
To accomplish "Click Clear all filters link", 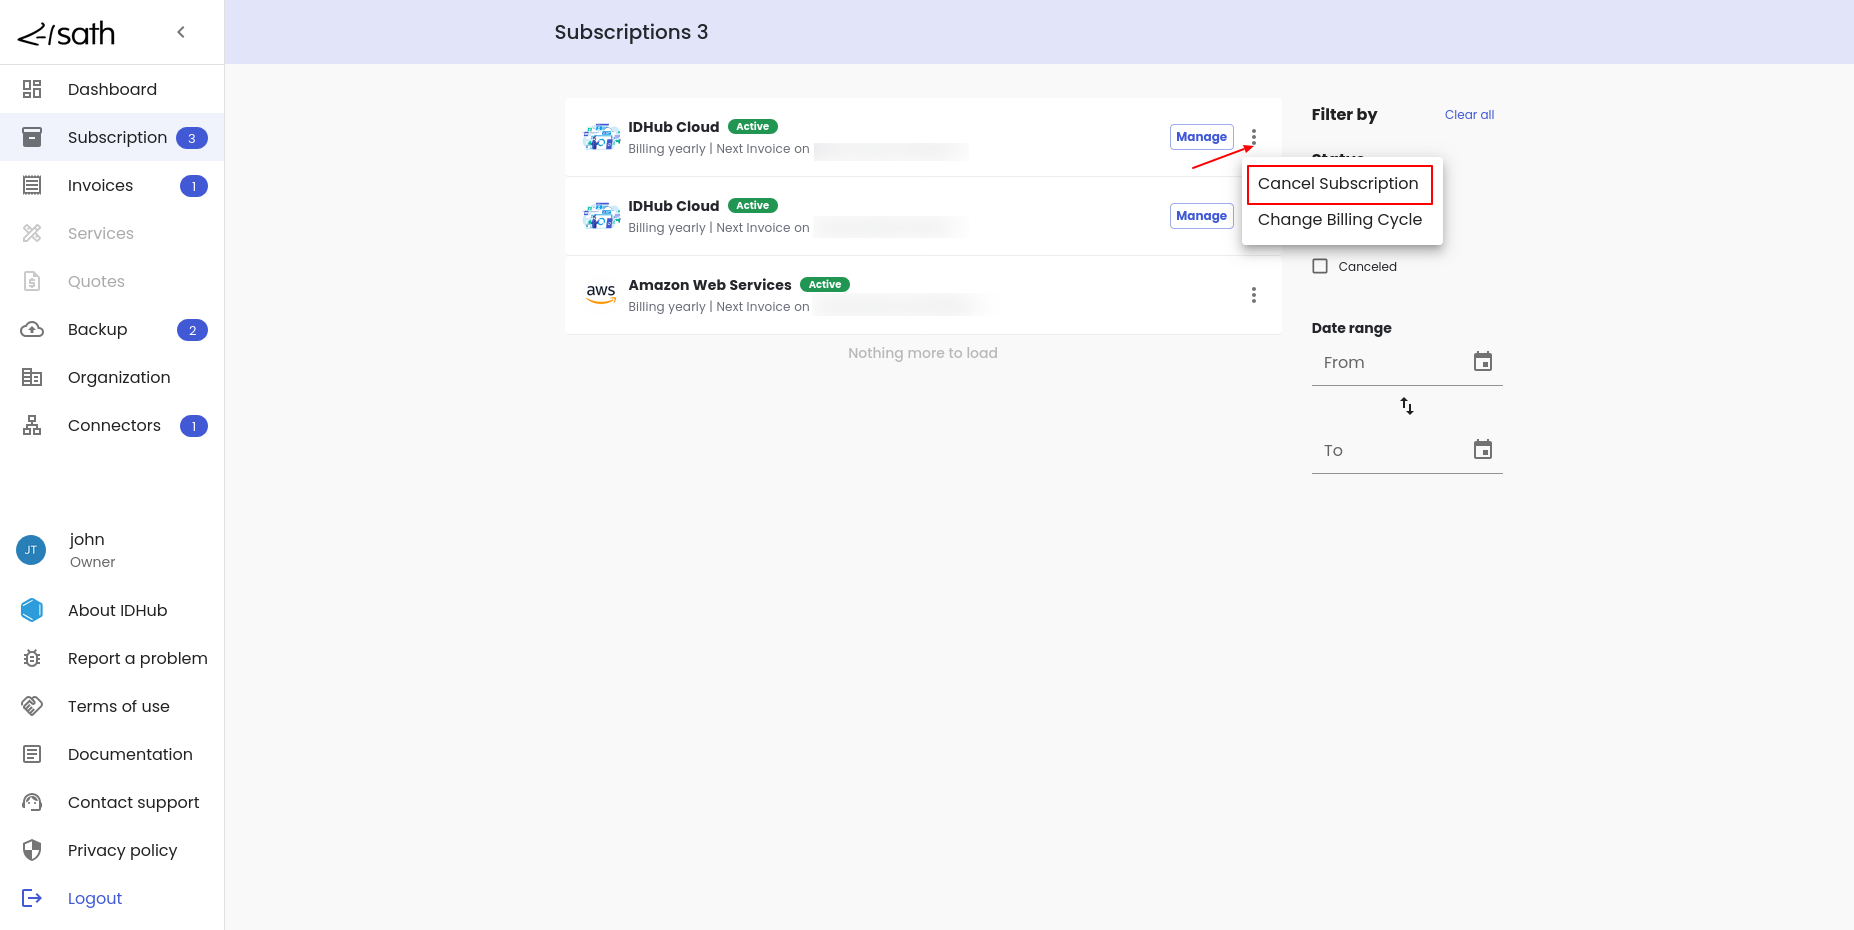I will [1468, 115].
